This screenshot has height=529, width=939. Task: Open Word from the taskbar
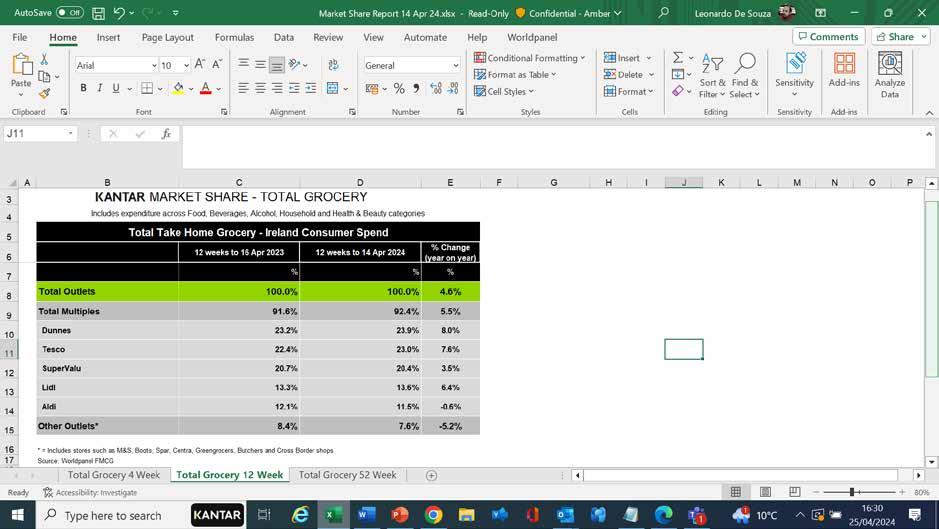pyautogui.click(x=366, y=515)
